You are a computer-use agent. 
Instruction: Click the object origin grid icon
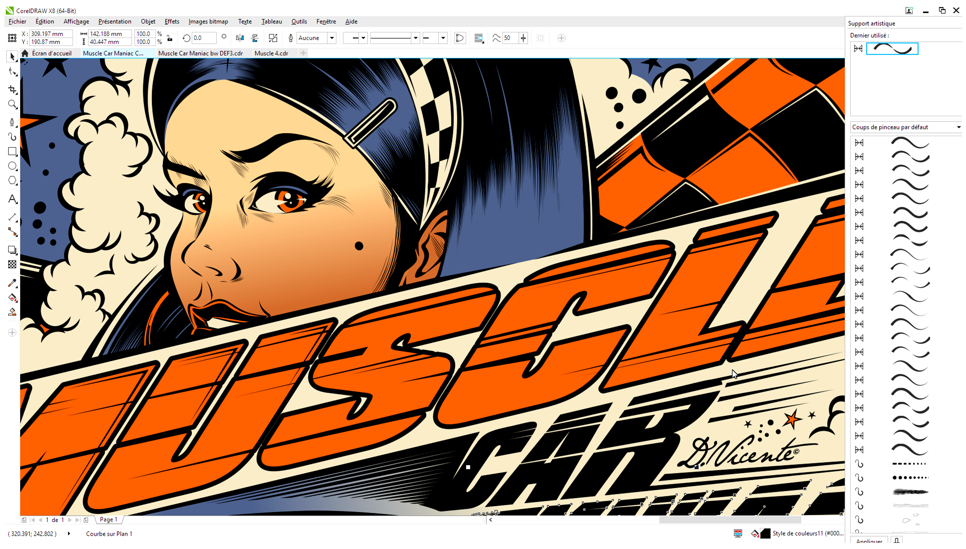(12, 38)
